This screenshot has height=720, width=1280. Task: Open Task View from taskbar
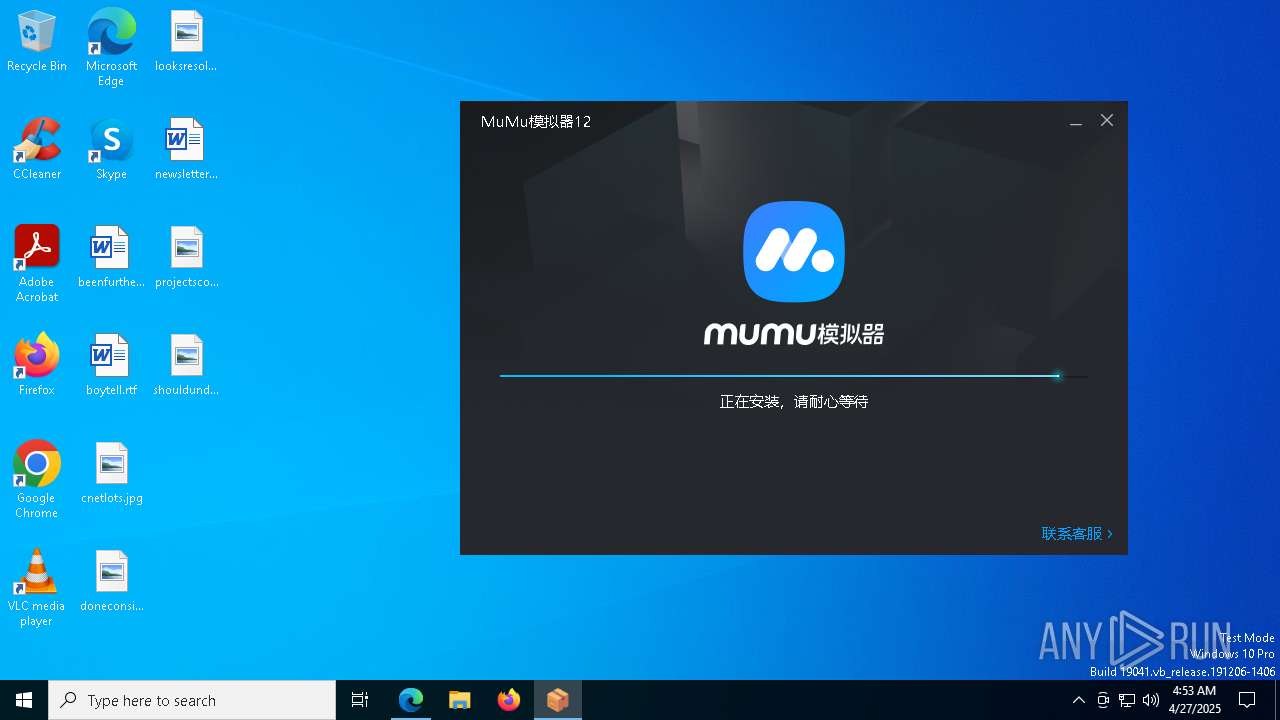coord(360,700)
